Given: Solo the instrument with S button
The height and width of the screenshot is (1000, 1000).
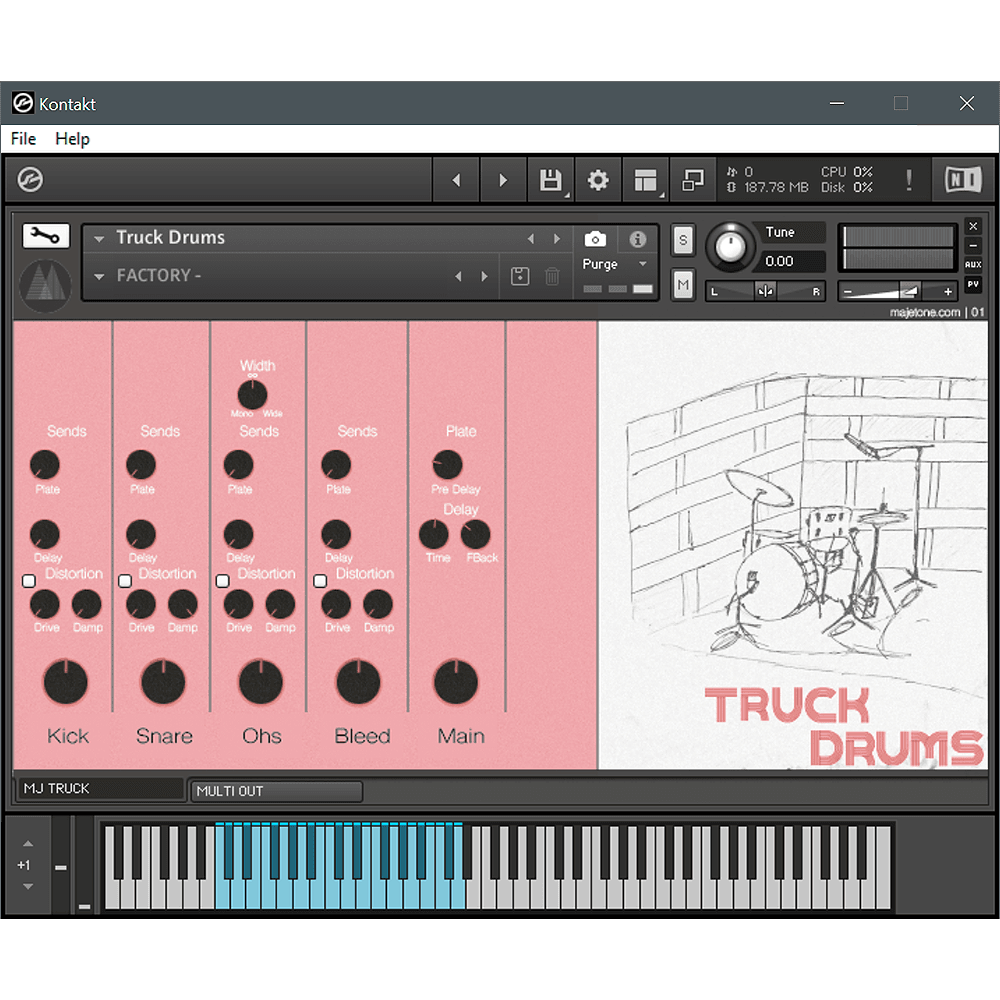Looking at the screenshot, I should [683, 240].
